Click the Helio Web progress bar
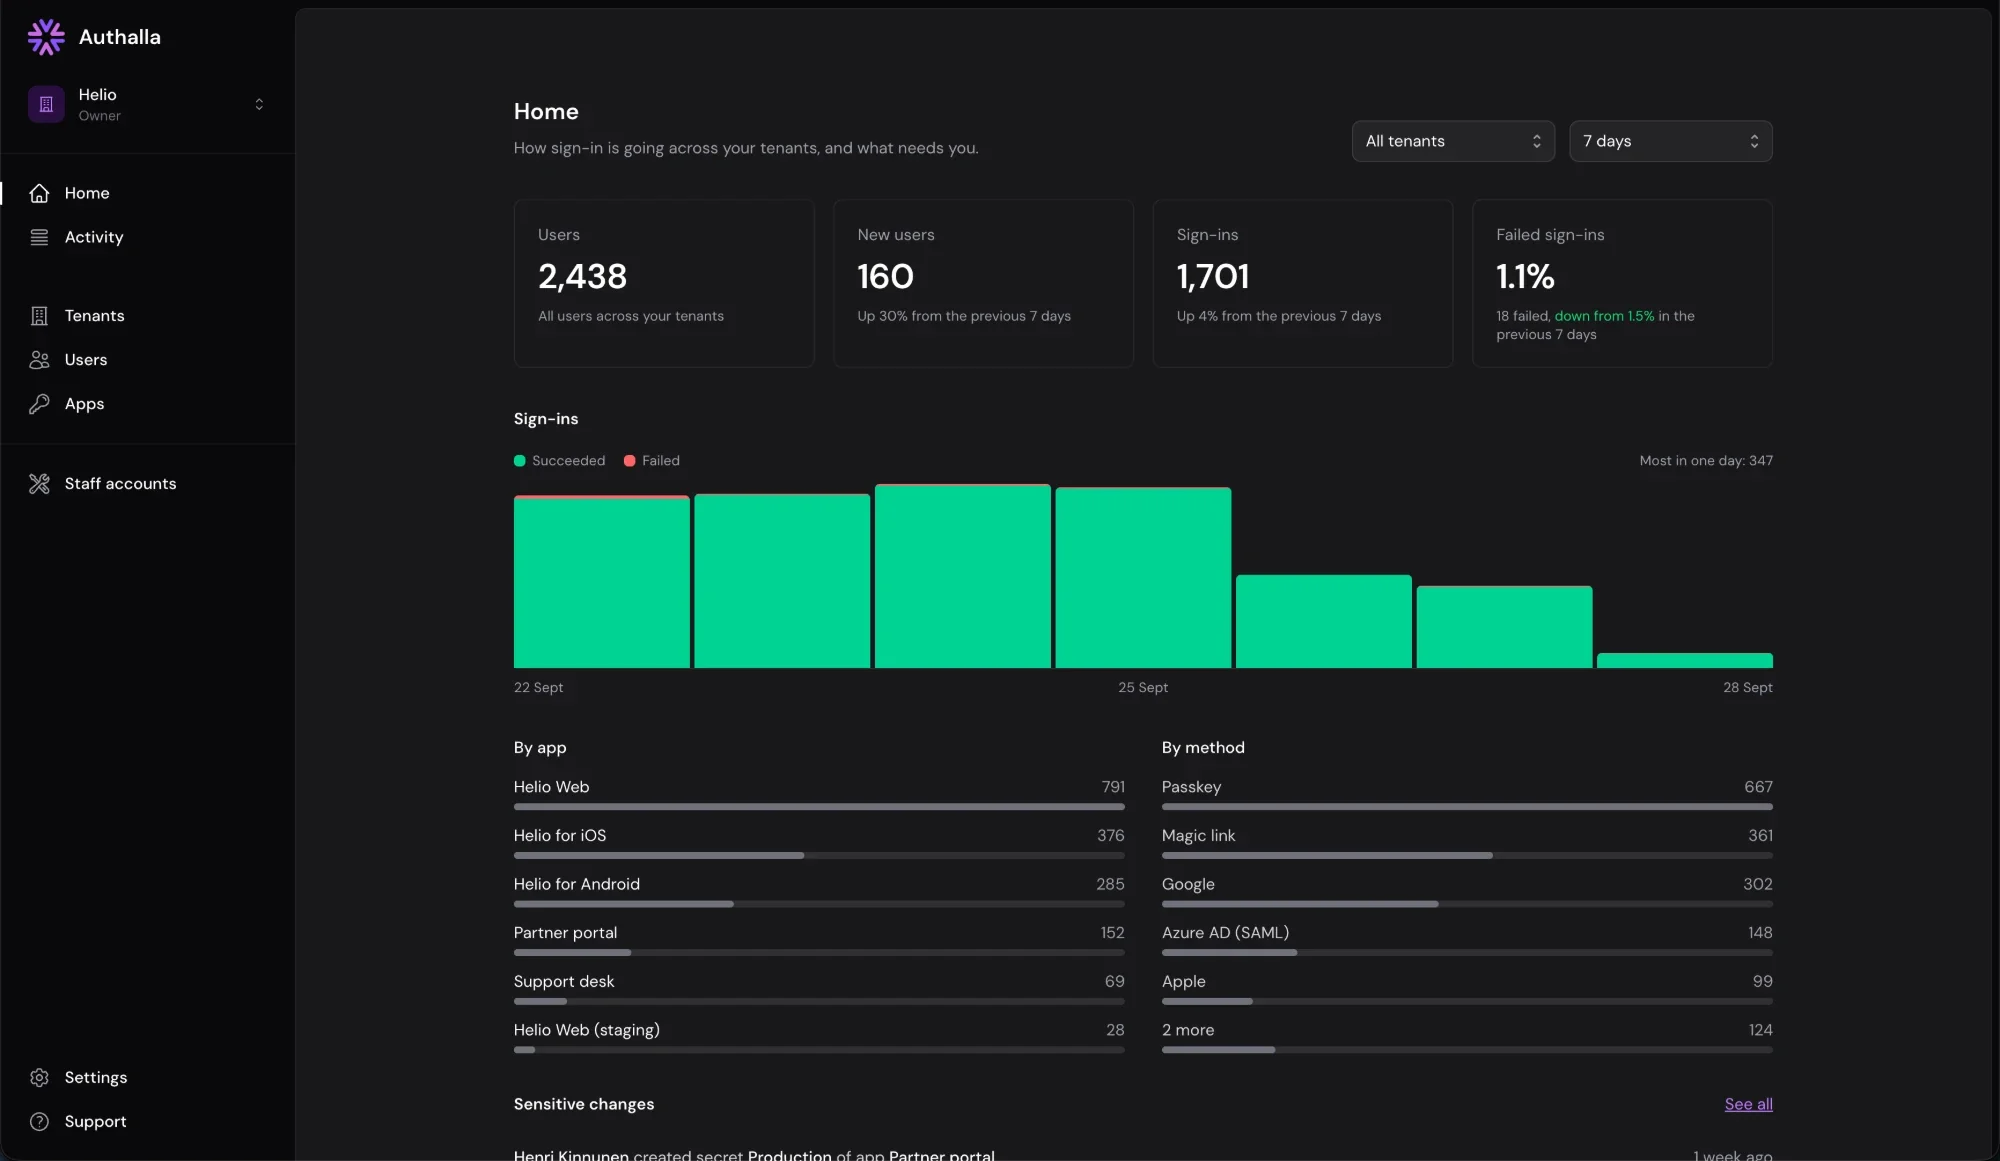The image size is (2000, 1161). point(819,807)
